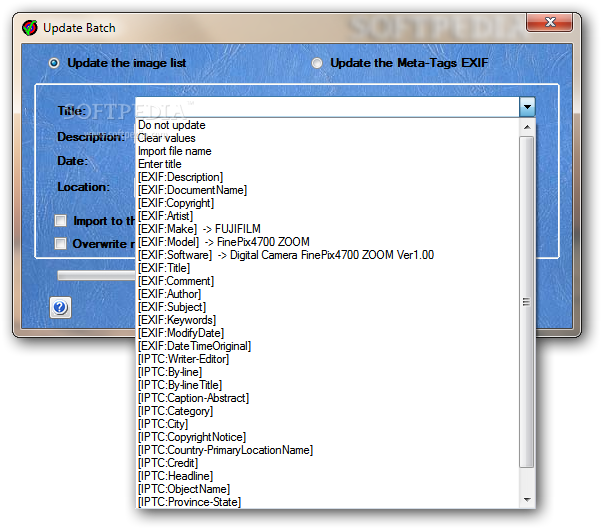Viewport: 602px width, 529px height.
Task: Select 'Enter title' option
Action: click(x=328, y=164)
